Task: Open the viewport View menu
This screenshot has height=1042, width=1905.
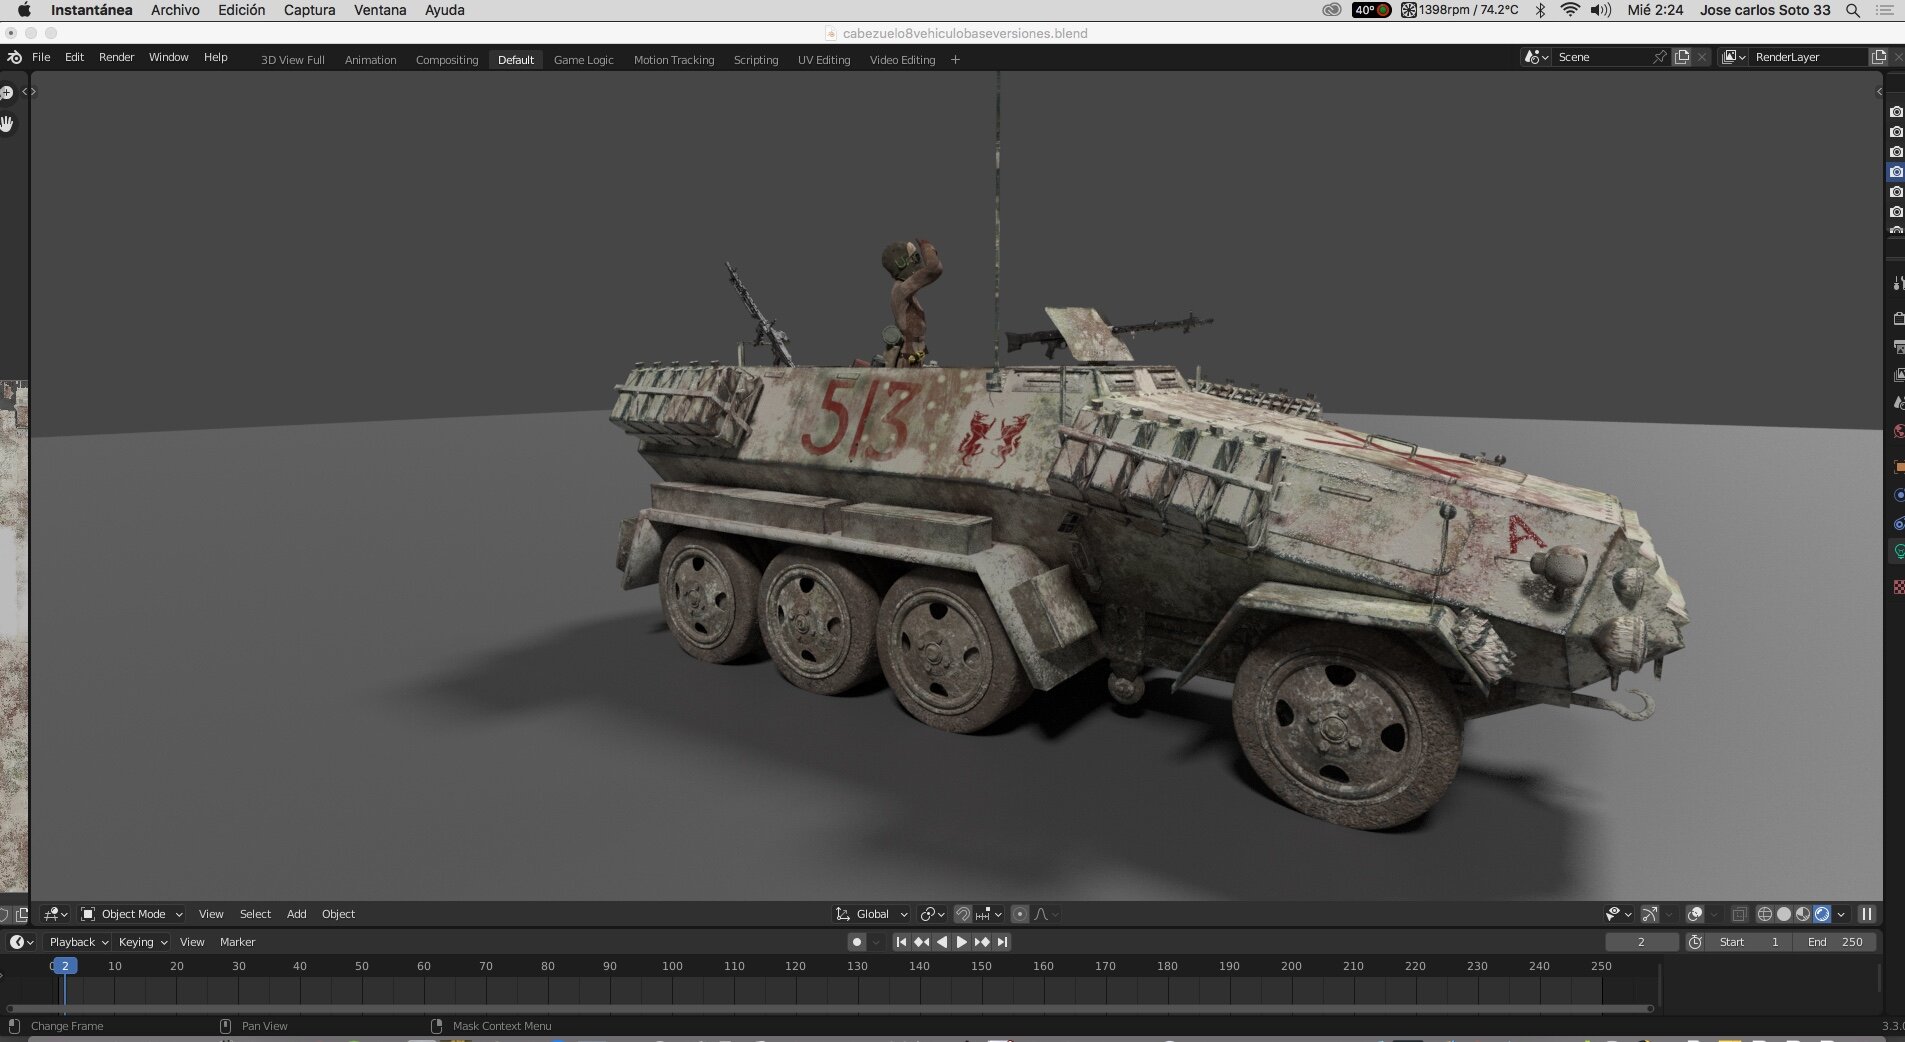Action: tap(211, 914)
